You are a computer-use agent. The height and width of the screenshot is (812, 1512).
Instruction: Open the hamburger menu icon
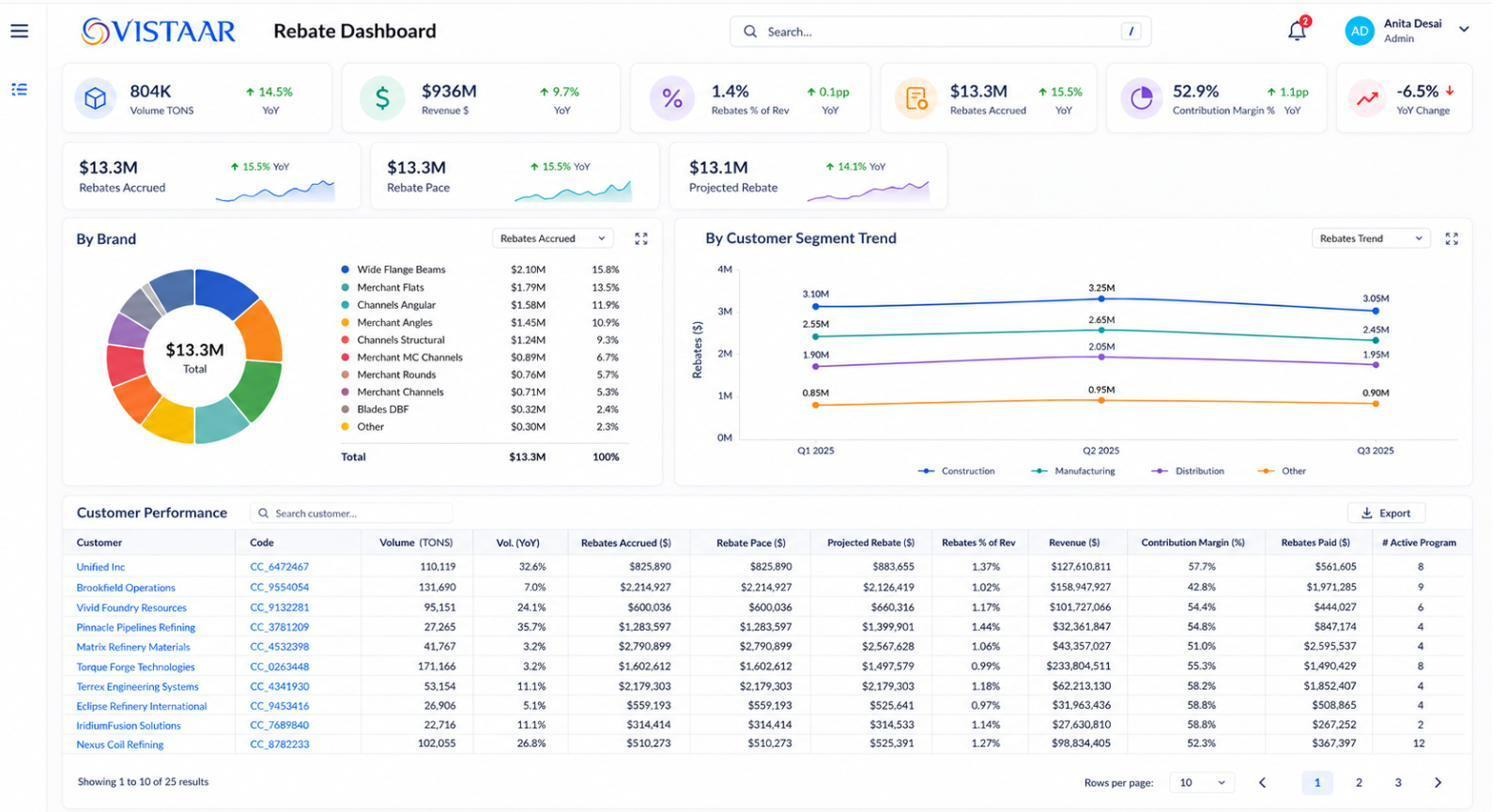pos(19,31)
